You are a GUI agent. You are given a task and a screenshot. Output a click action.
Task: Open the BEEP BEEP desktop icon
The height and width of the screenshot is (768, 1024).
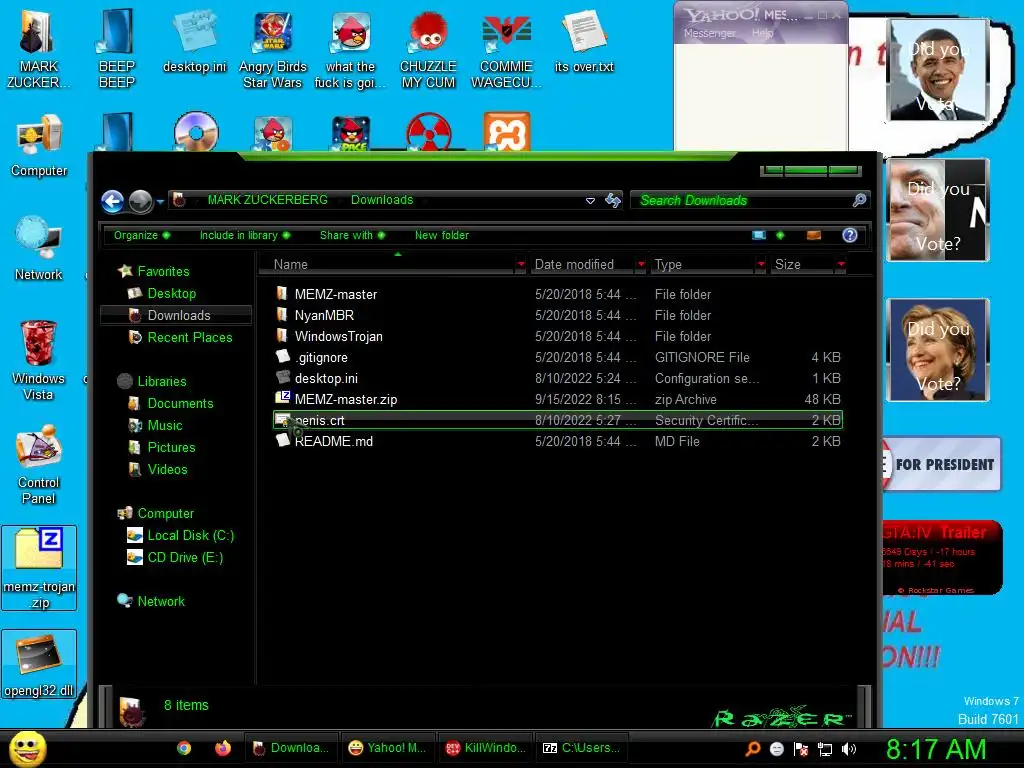coord(116,49)
